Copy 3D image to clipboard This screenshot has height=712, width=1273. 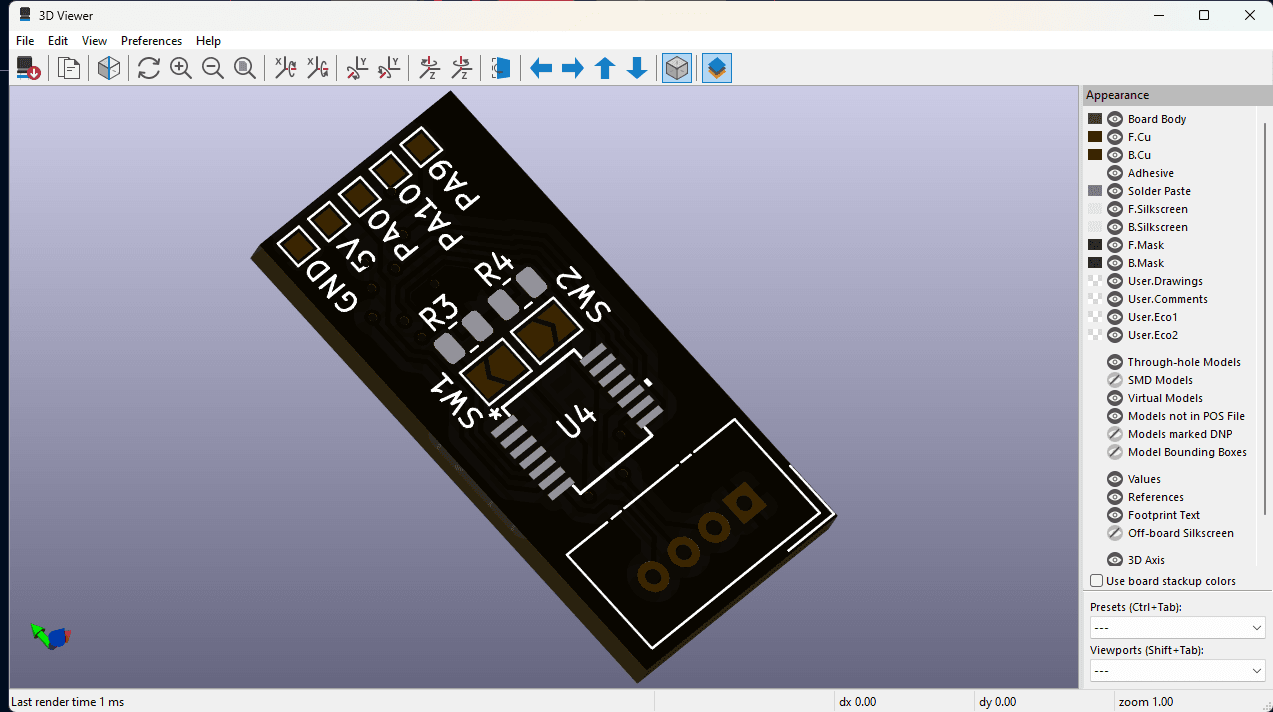(x=69, y=68)
